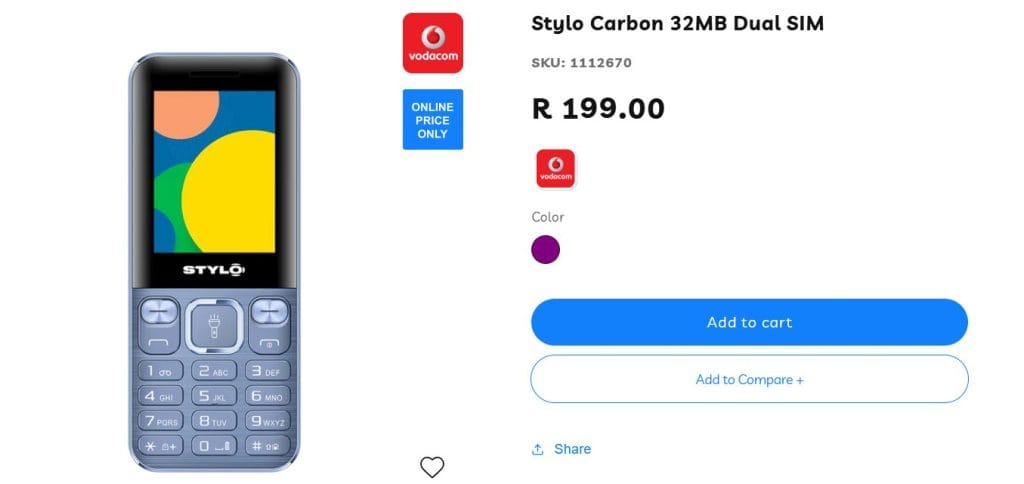The width and height of the screenshot is (1024, 484).
Task: Click the phone's colorful screen wallpaper
Action: (214, 171)
